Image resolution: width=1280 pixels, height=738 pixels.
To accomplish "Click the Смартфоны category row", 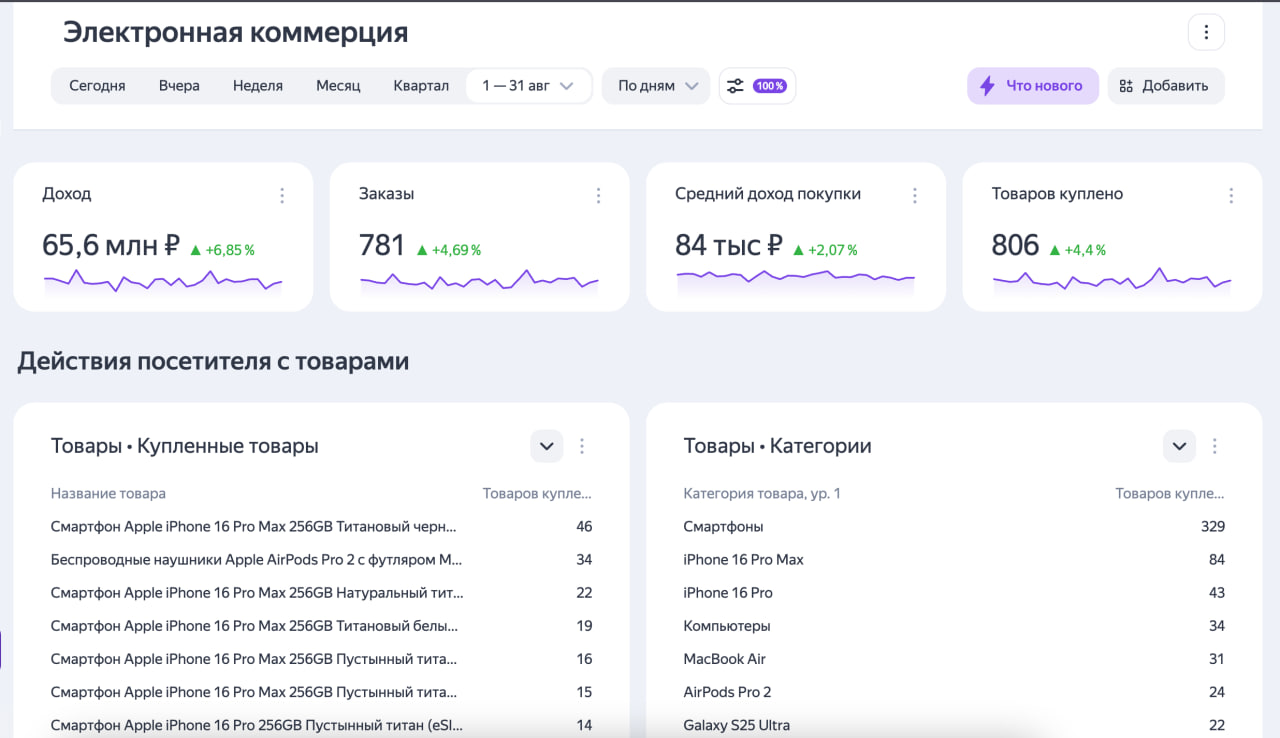I will pyautogui.click(x=723, y=526).
